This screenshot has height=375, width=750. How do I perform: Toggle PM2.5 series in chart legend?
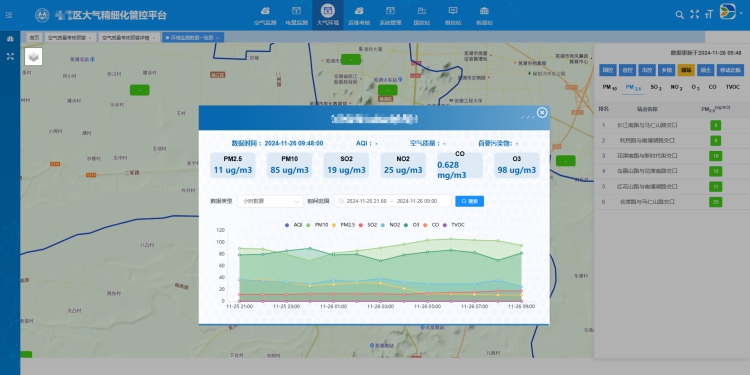pyautogui.click(x=344, y=225)
